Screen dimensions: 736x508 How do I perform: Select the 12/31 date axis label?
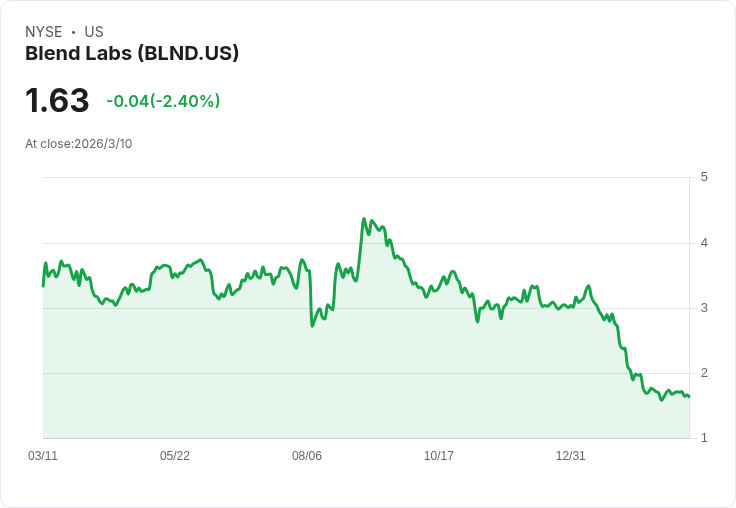pyautogui.click(x=571, y=456)
